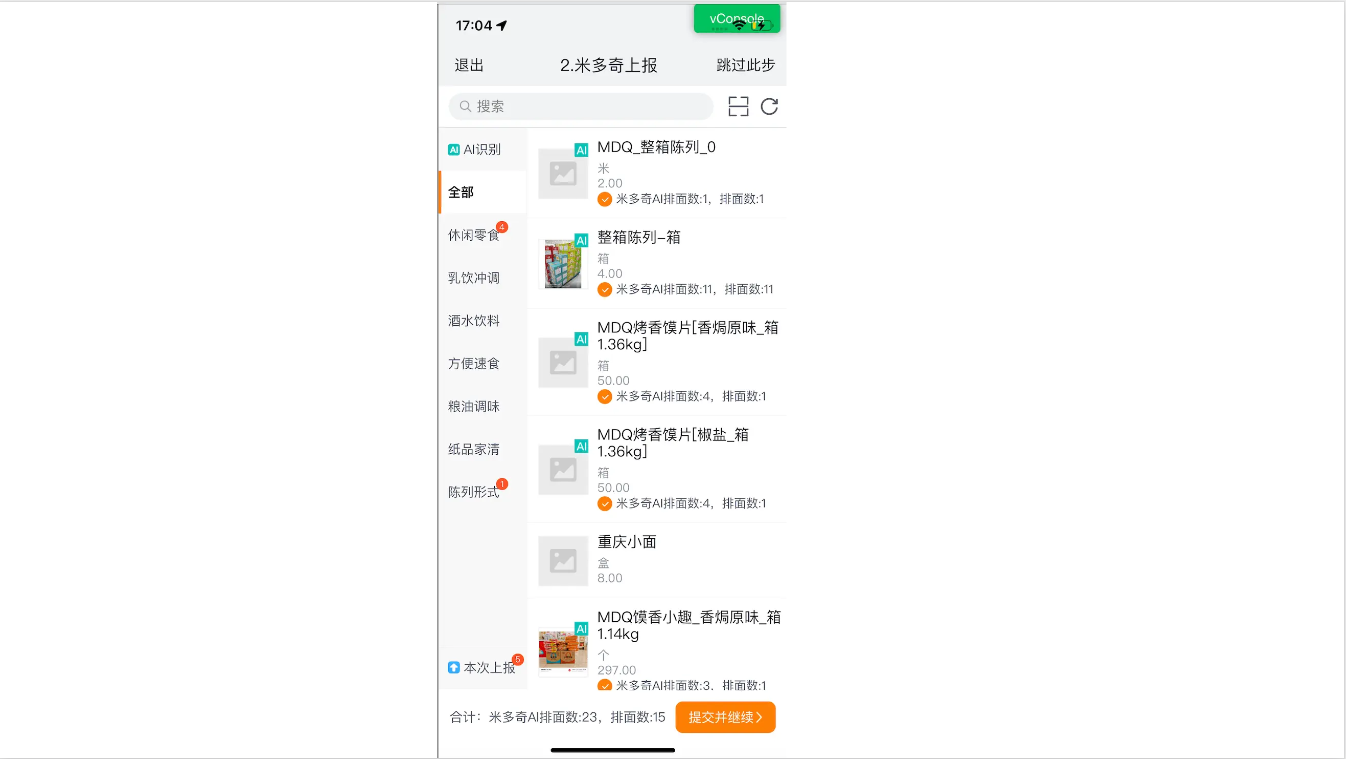Open the 方便速食 category
The image size is (1346, 759).
pos(482,364)
